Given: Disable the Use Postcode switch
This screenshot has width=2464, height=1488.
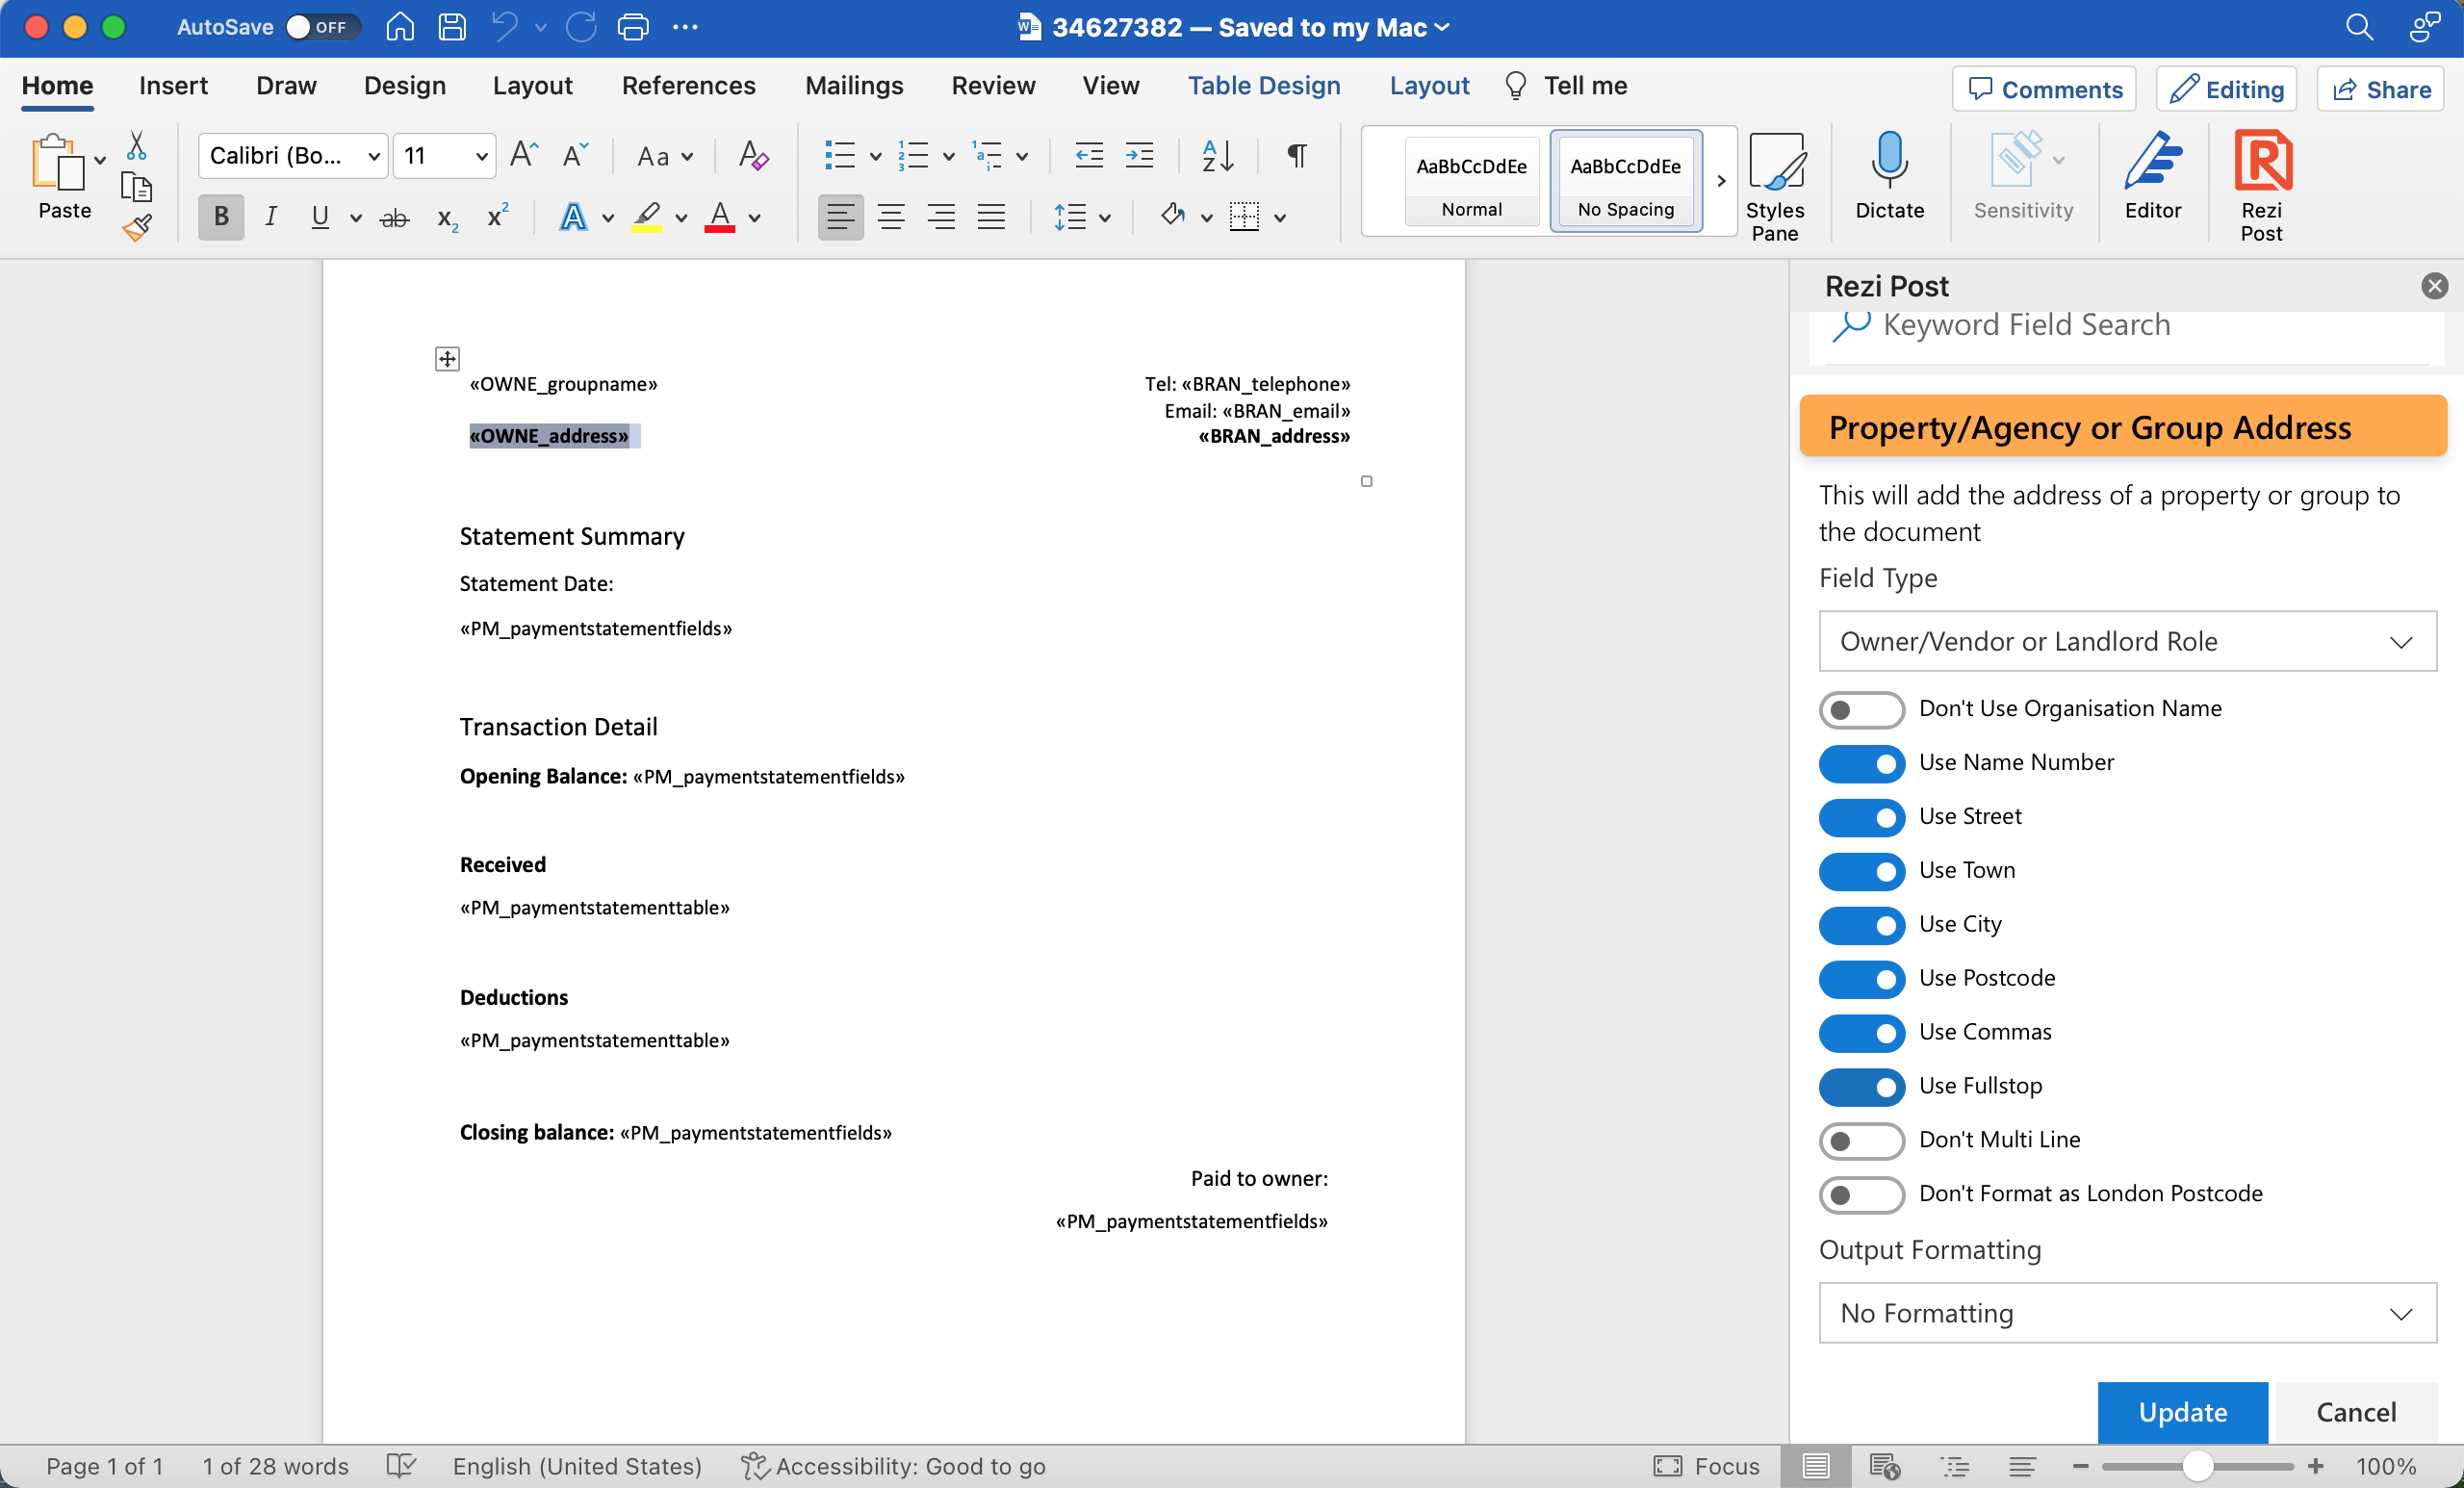Looking at the screenshot, I should (x=1861, y=979).
